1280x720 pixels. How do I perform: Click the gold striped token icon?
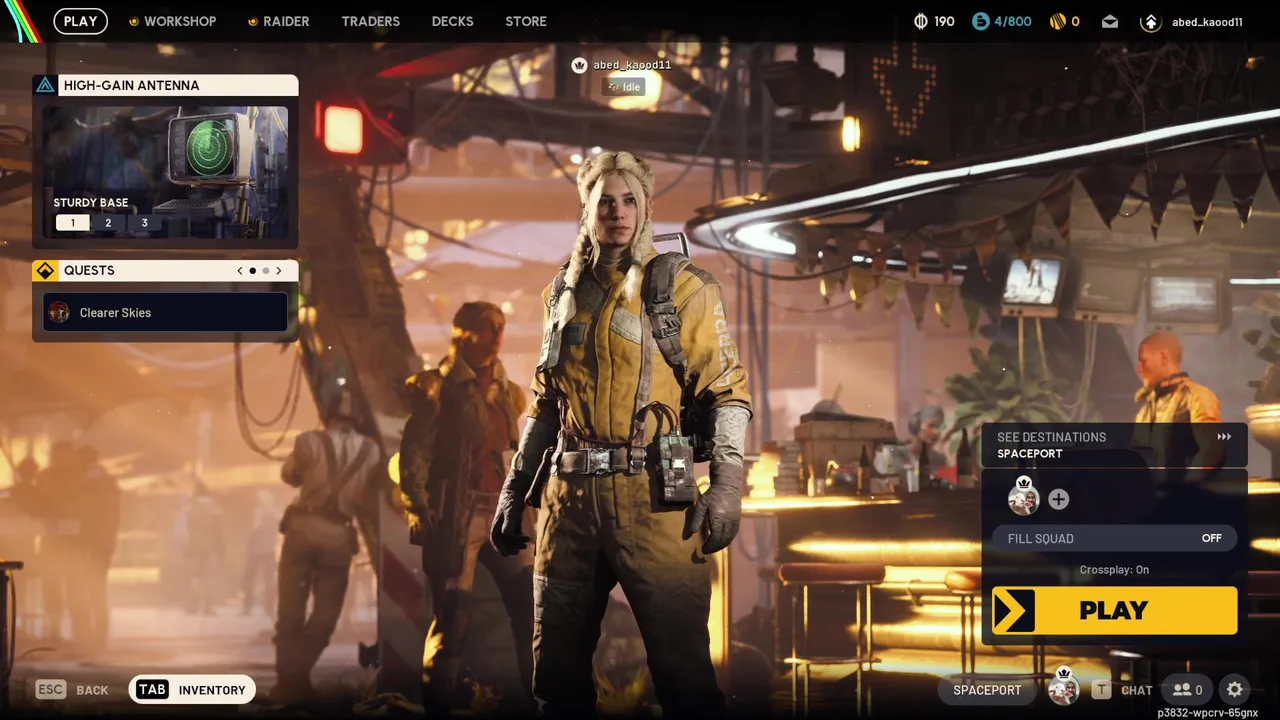pyautogui.click(x=1057, y=21)
